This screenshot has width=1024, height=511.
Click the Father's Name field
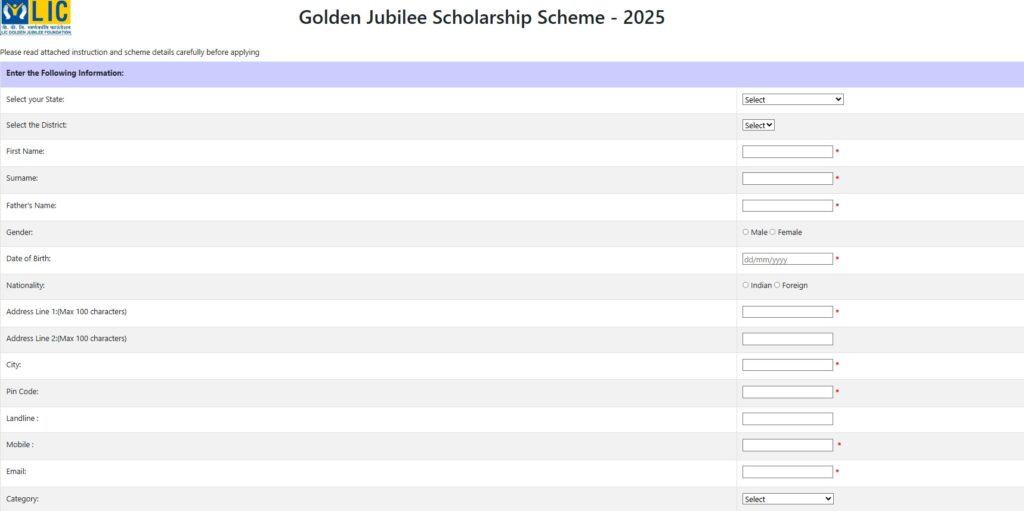point(787,206)
